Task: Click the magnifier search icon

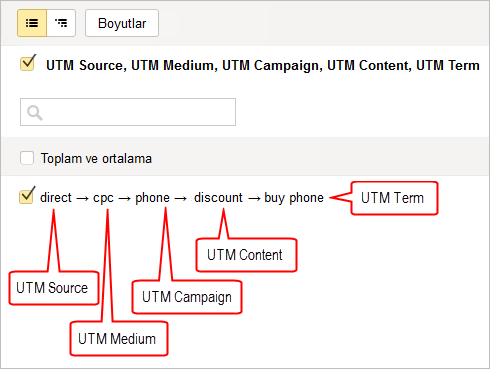Action: [35, 113]
